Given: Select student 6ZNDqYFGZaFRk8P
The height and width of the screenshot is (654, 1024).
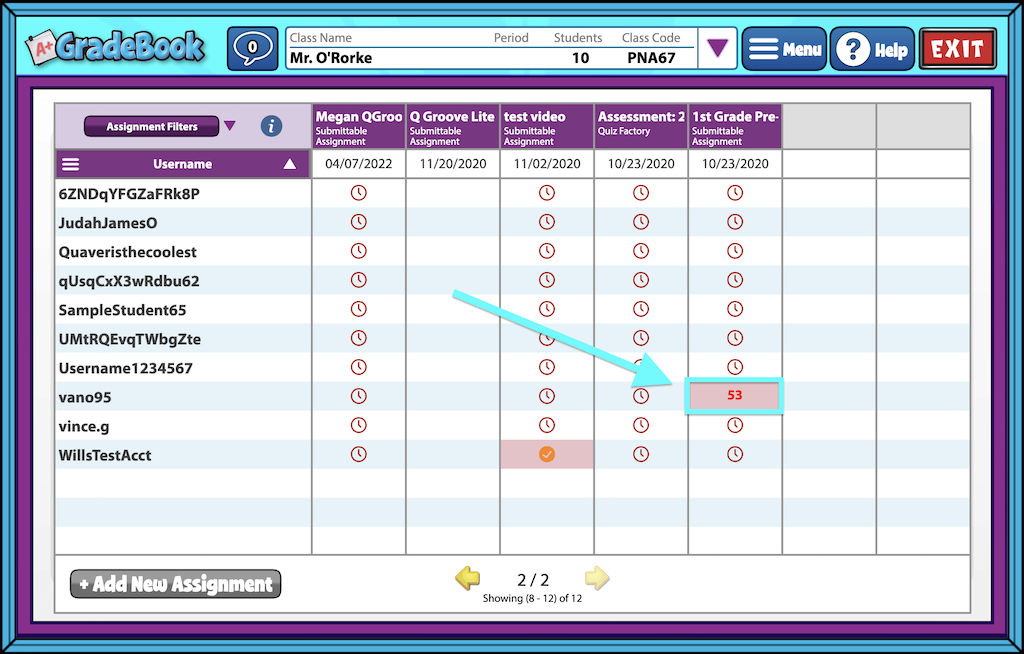Looking at the screenshot, I should pos(129,194).
